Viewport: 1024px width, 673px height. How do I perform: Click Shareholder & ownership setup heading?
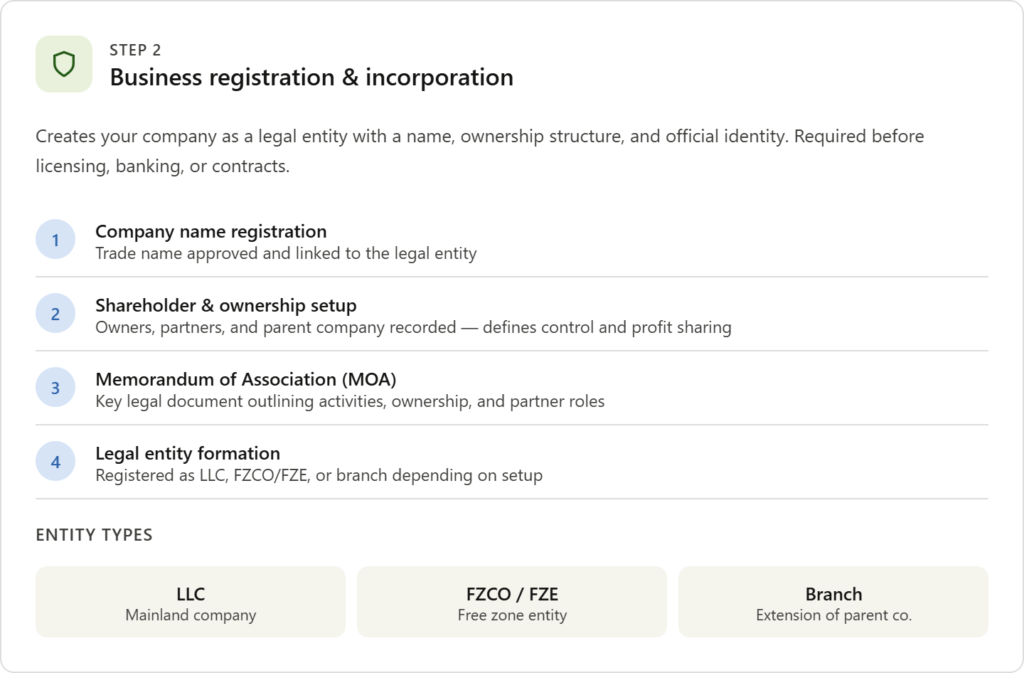(226, 305)
